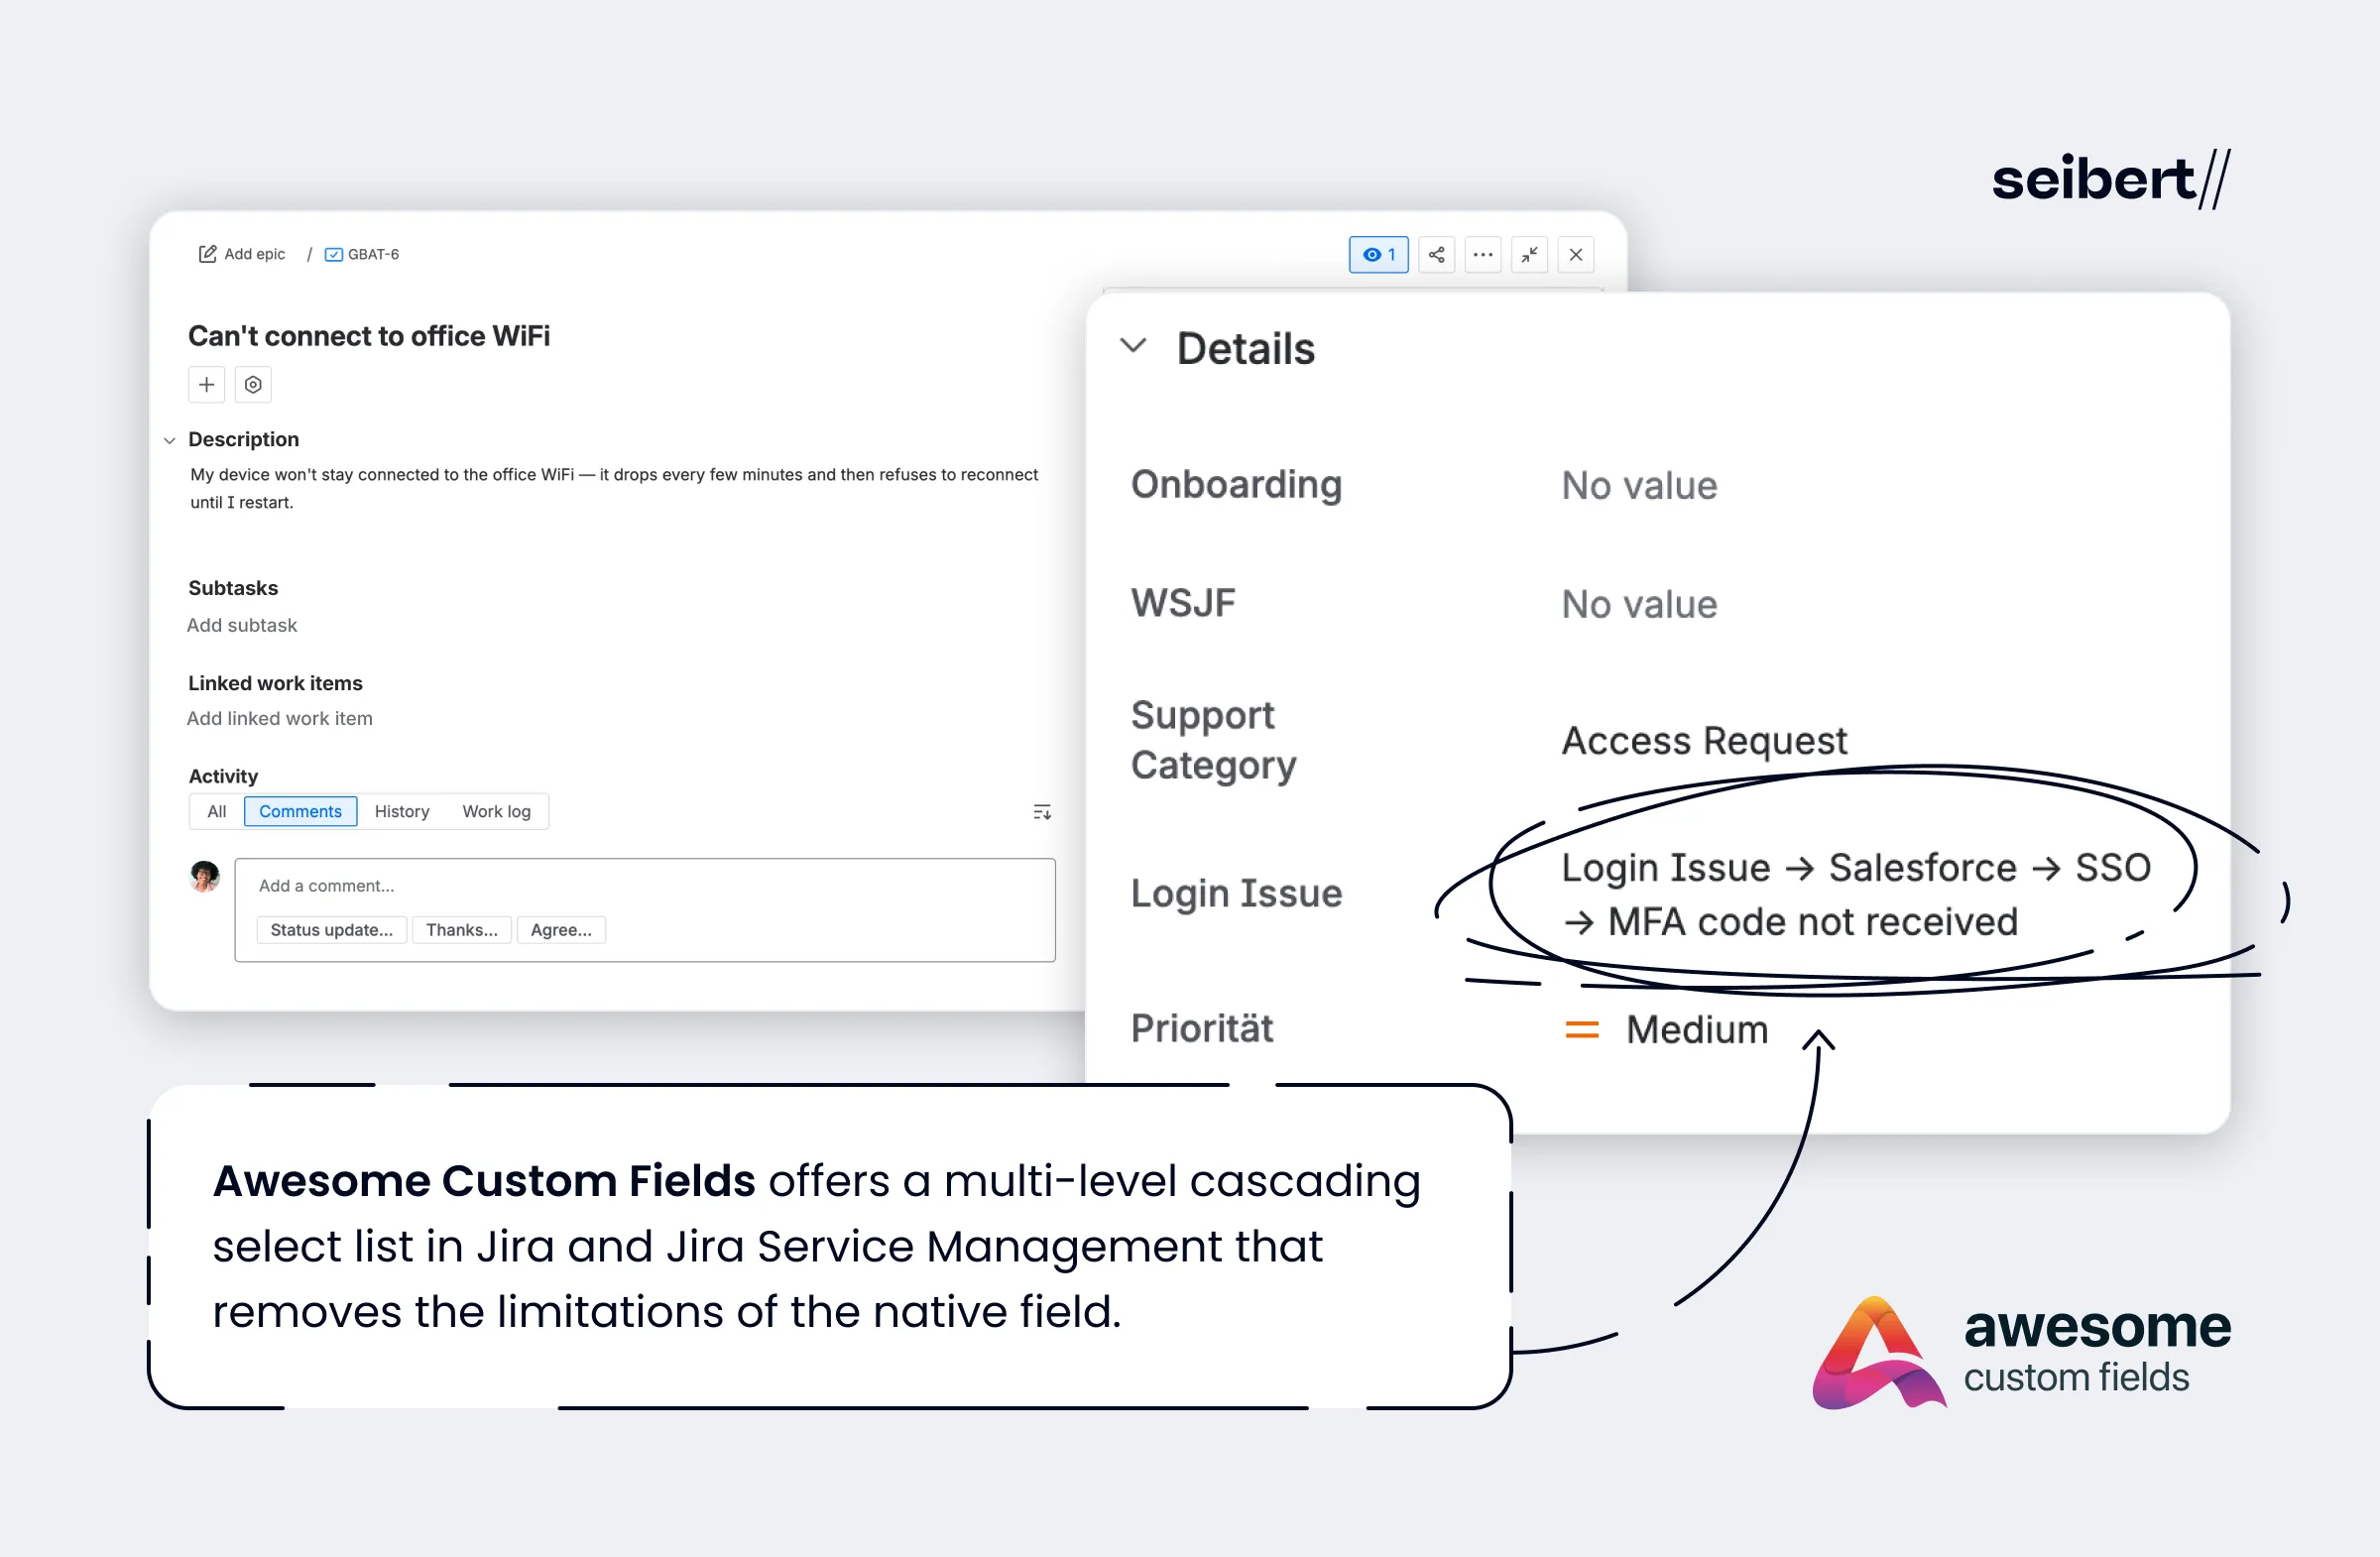Click the Activity heading
The width and height of the screenshot is (2380, 1557).
[223, 776]
